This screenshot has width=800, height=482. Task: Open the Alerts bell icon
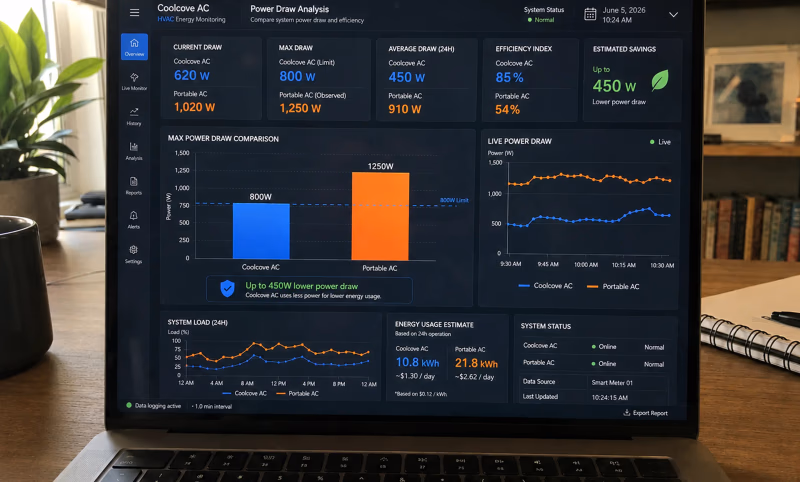[134, 219]
